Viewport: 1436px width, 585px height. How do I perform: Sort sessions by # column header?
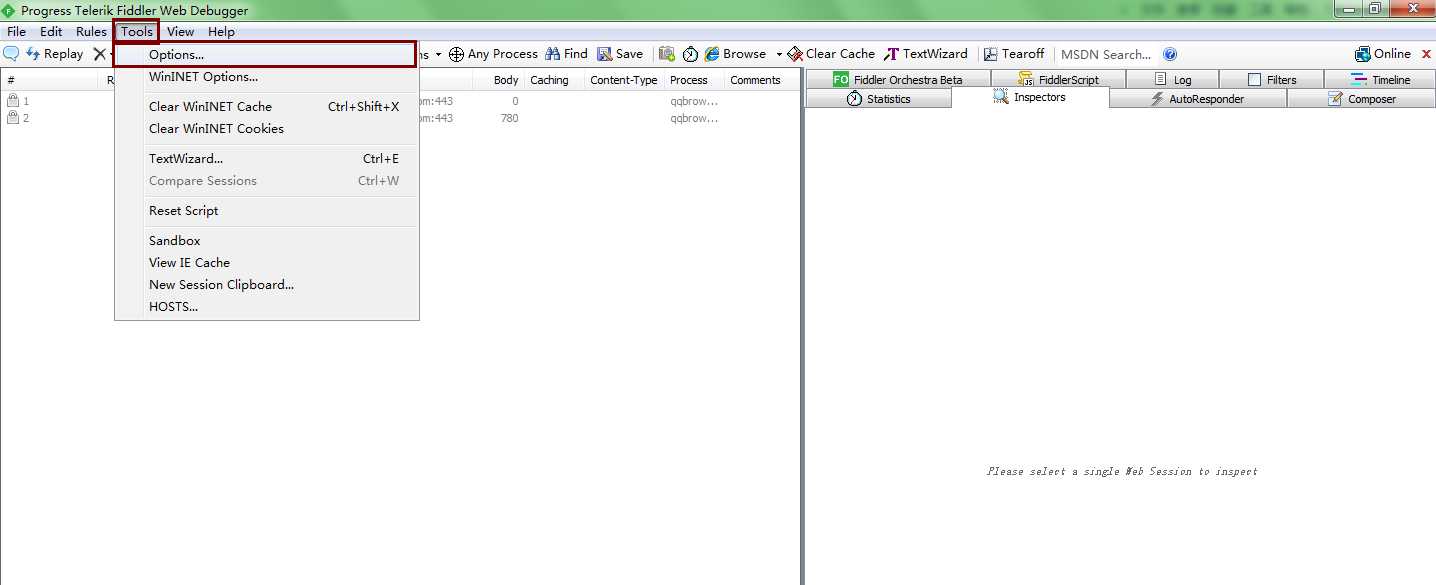50,80
